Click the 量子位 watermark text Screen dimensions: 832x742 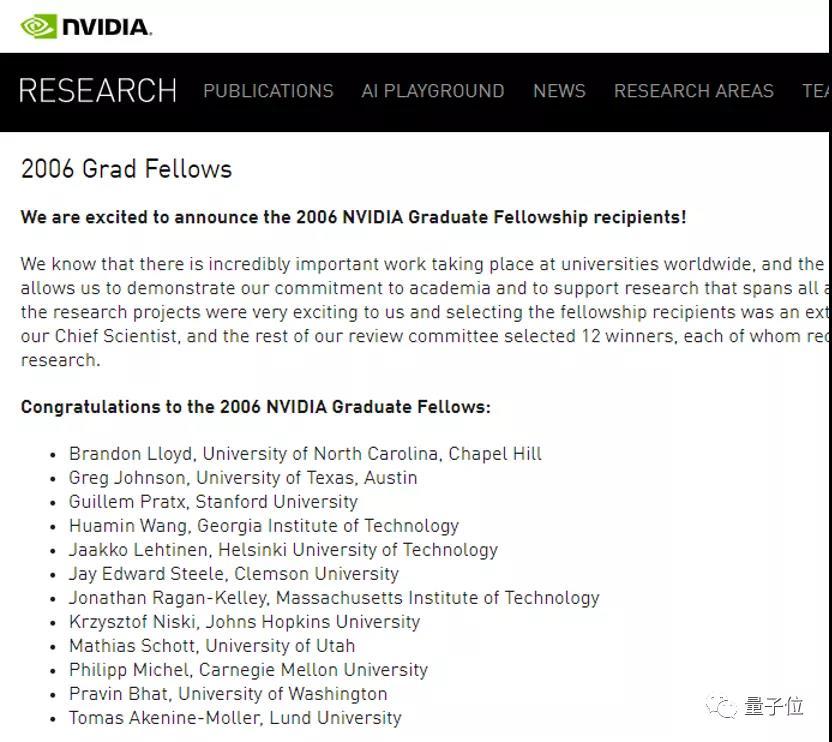[x=773, y=707]
